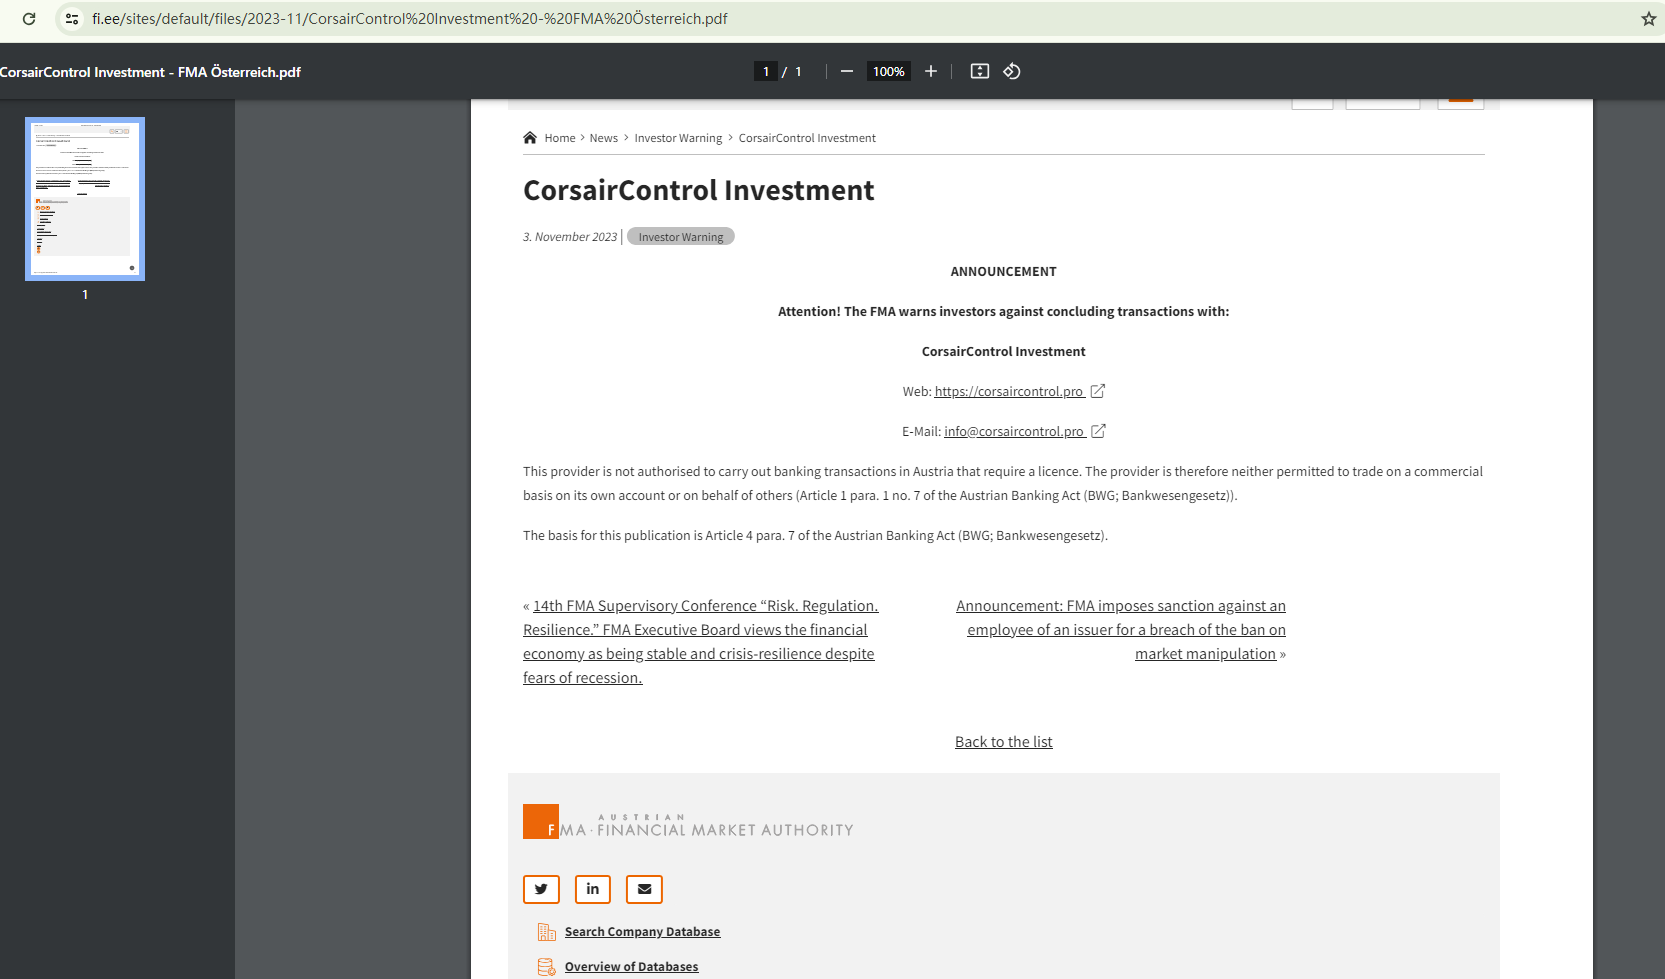Go to Home breadcrumb link
Viewport: 1665px width, 979px height.
tap(560, 138)
